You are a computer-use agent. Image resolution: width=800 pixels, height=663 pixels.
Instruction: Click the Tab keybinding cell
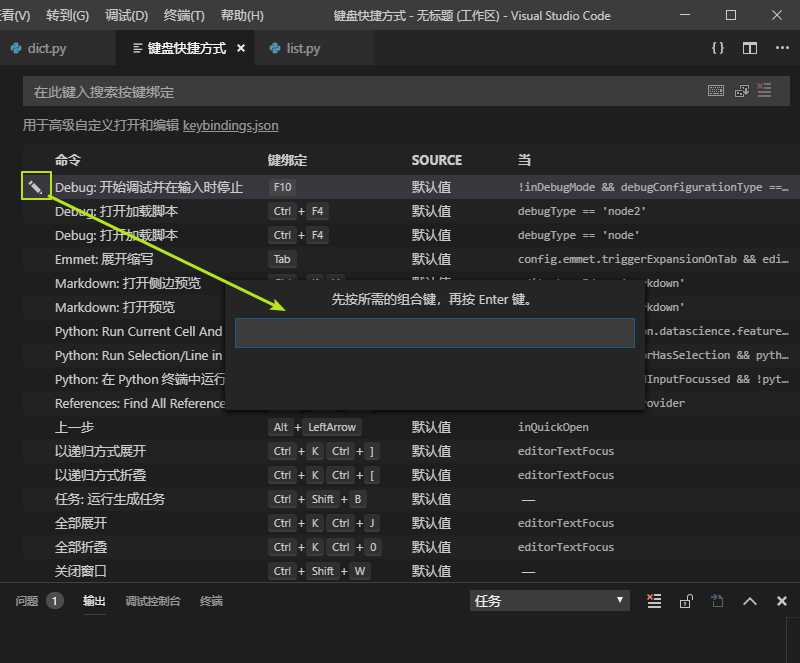(282, 259)
